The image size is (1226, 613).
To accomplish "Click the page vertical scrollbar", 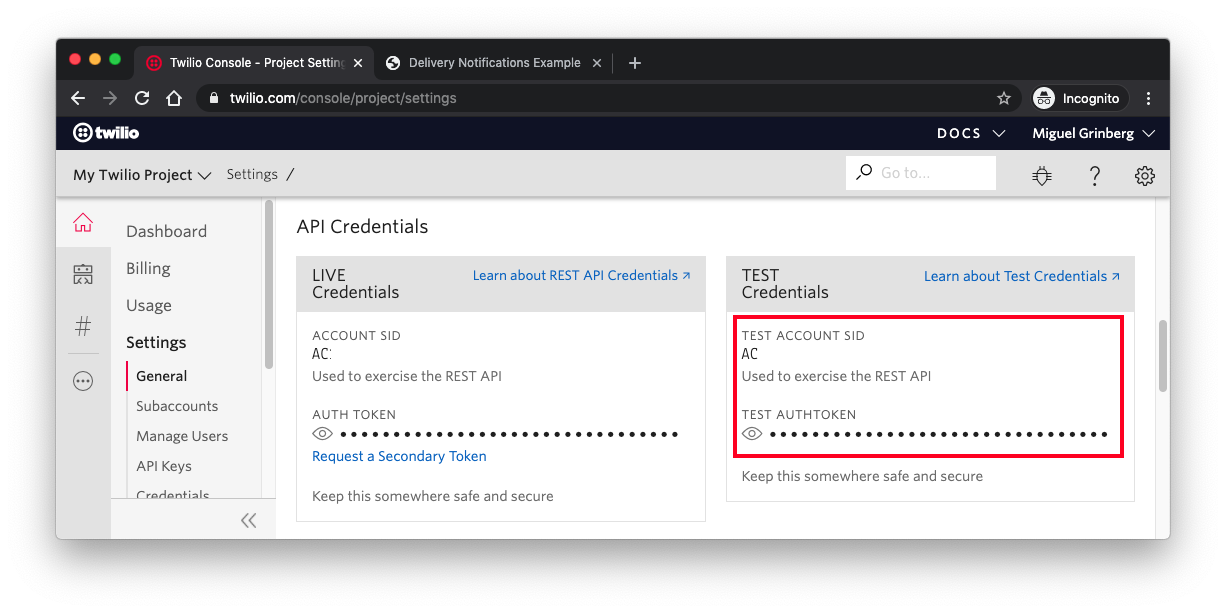I will click(1163, 356).
